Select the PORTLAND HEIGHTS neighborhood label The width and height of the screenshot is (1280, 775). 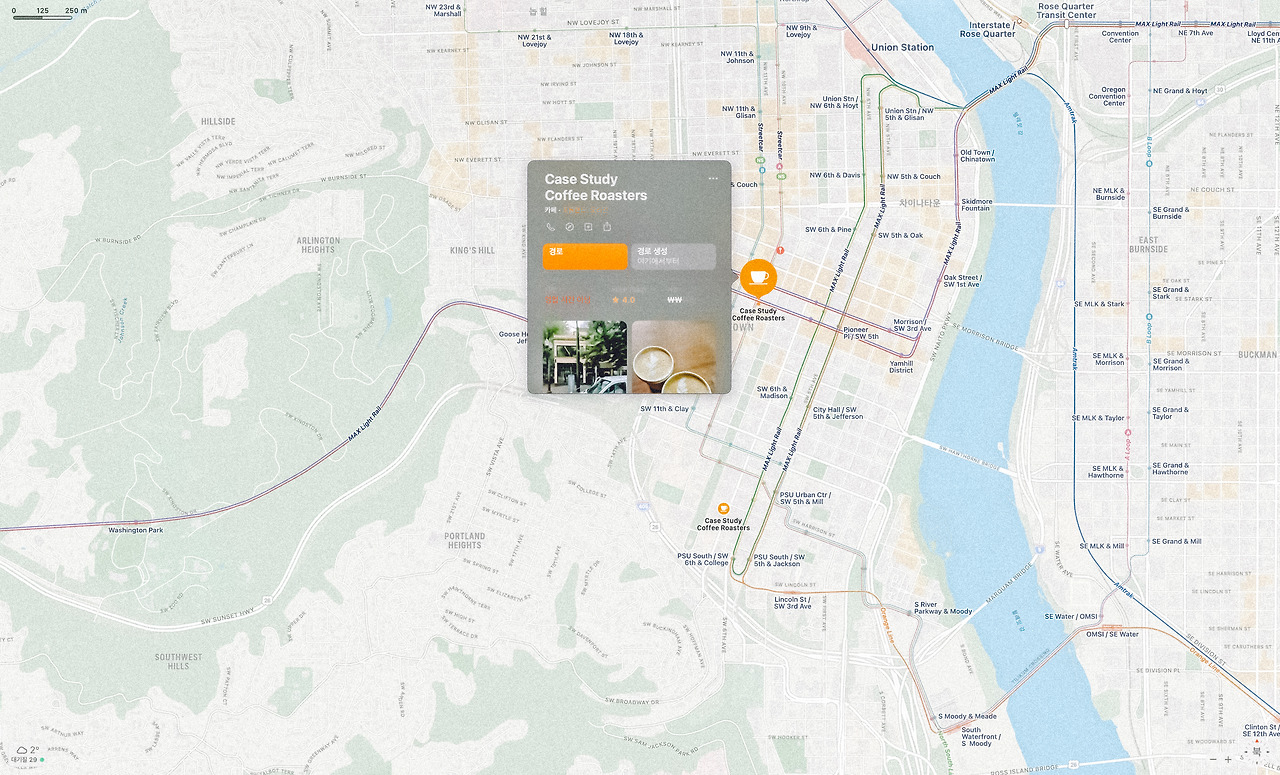pos(465,541)
